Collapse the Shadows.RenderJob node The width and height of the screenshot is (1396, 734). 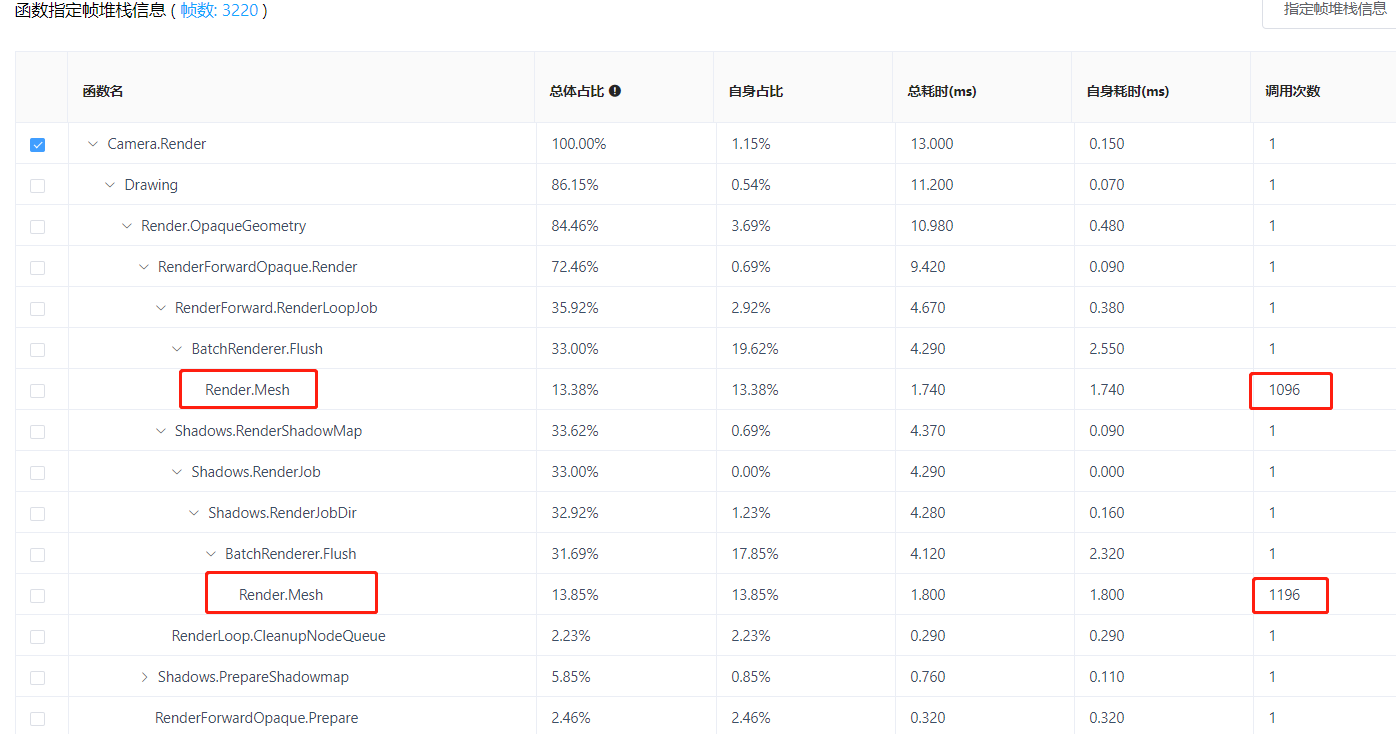[178, 472]
